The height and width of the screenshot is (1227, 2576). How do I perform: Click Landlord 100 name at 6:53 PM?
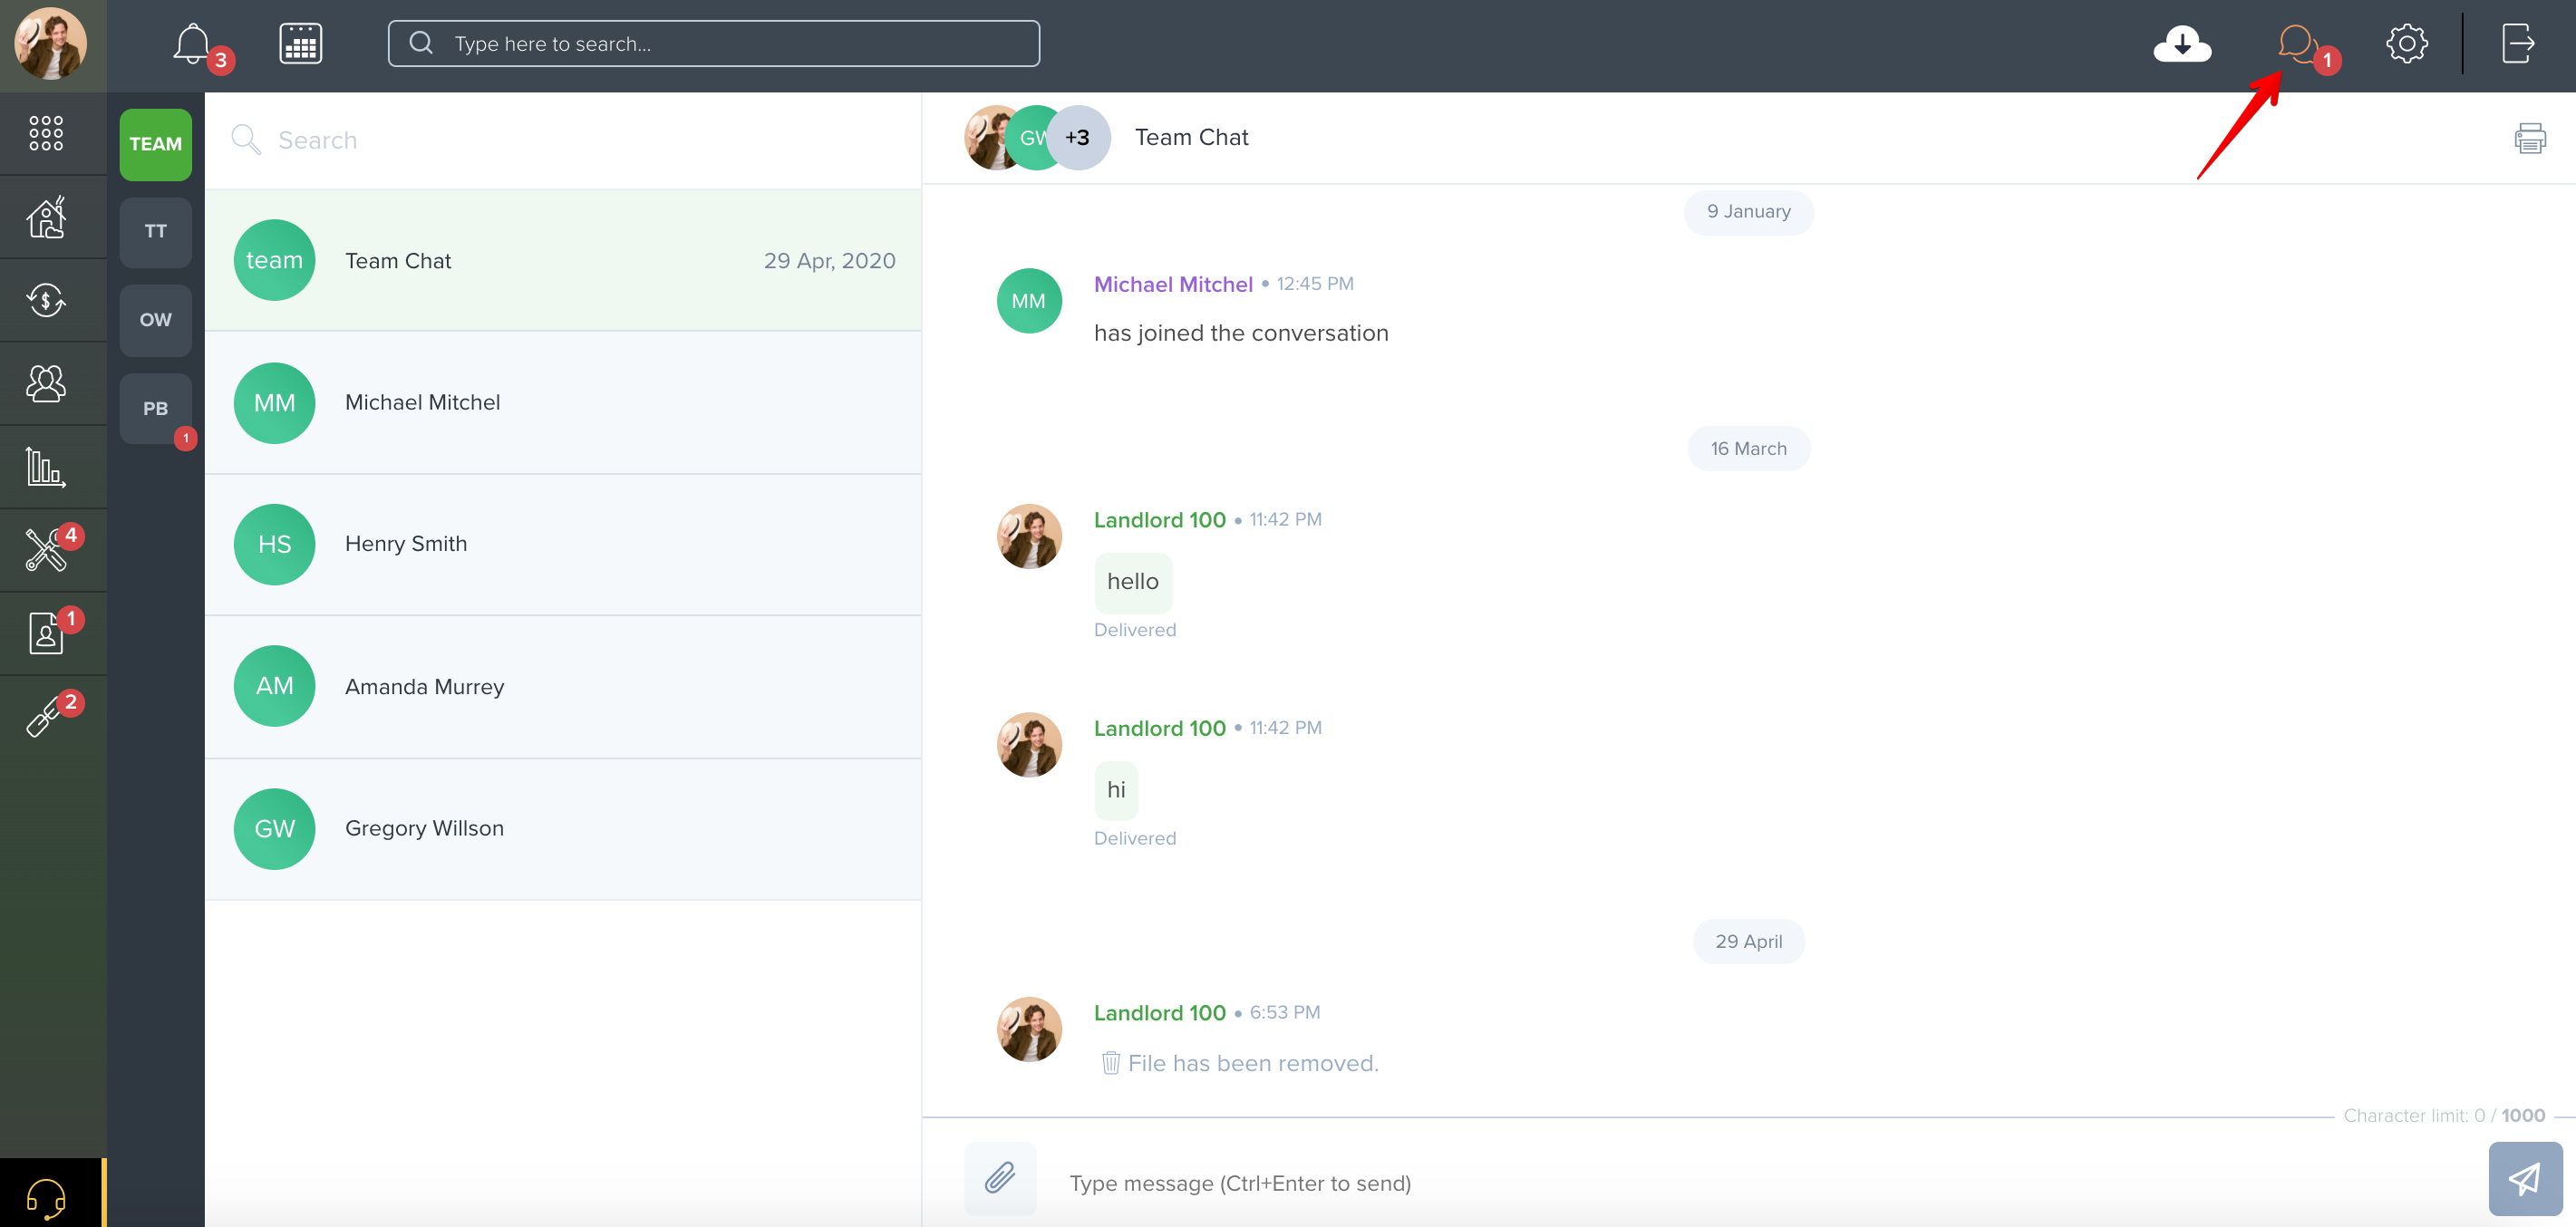[1159, 1013]
